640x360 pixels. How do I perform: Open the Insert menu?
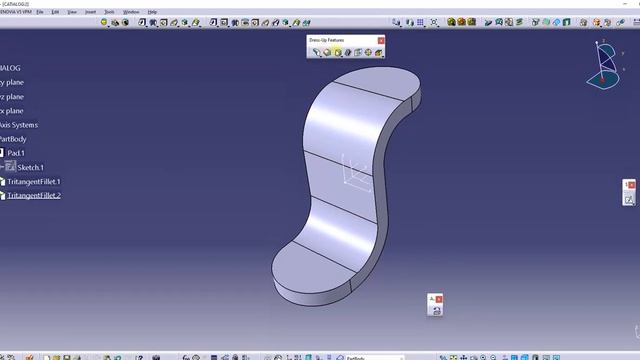coord(90,12)
